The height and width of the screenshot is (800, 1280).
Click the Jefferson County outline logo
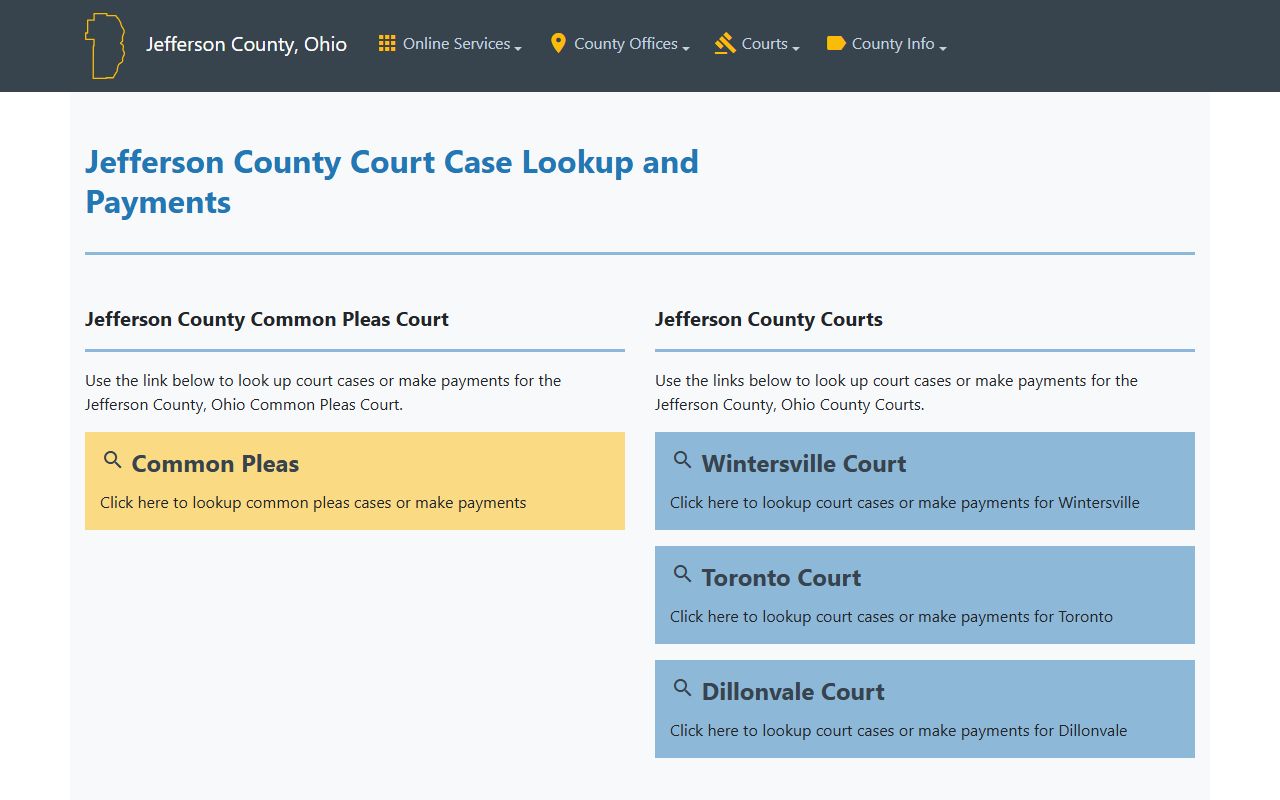[105, 46]
